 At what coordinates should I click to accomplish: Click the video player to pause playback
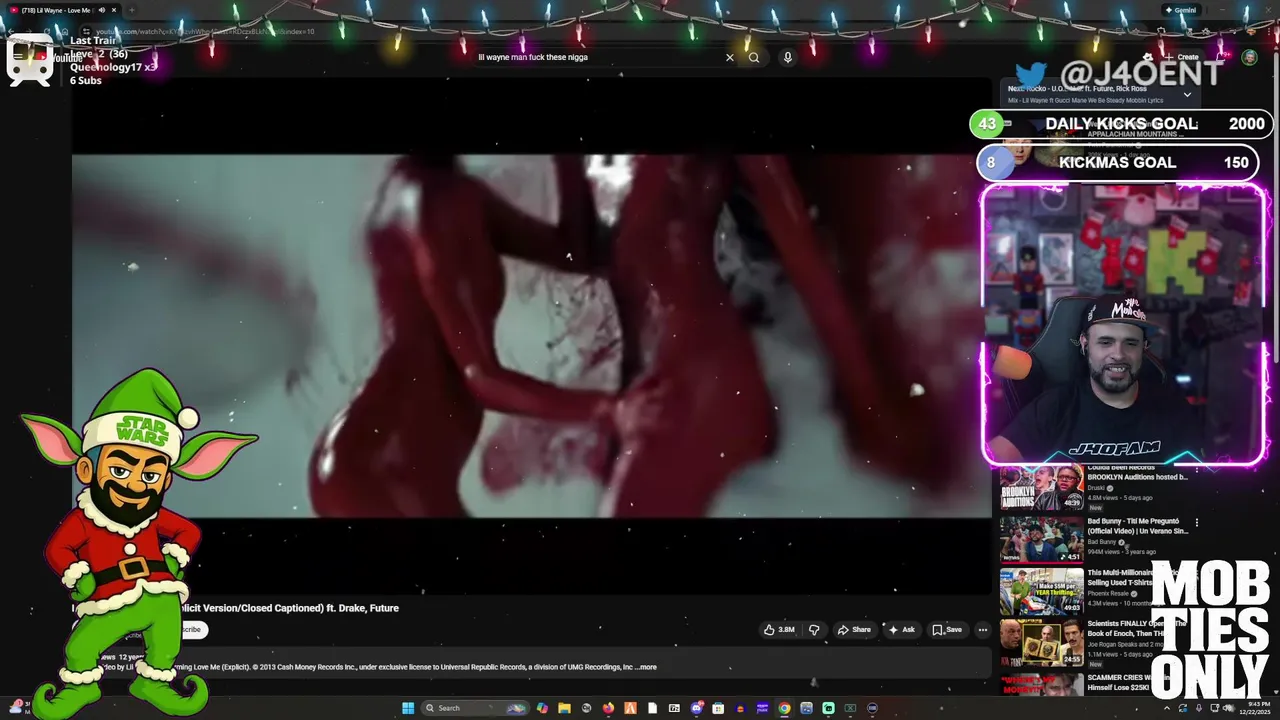pyautogui.click(x=531, y=336)
